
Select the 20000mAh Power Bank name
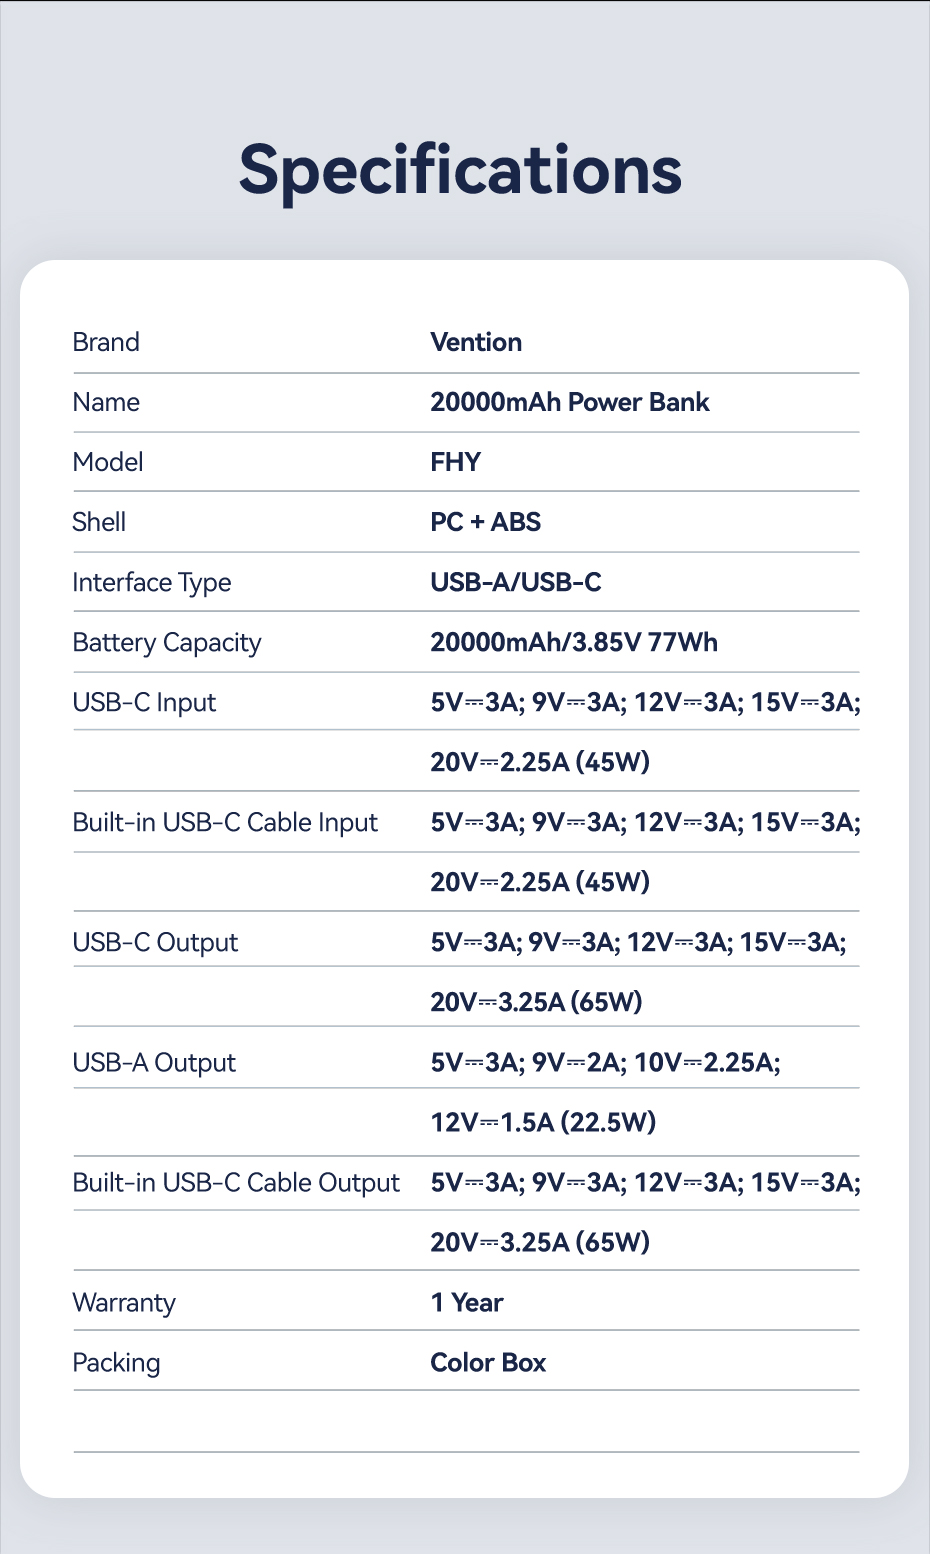pos(569,402)
